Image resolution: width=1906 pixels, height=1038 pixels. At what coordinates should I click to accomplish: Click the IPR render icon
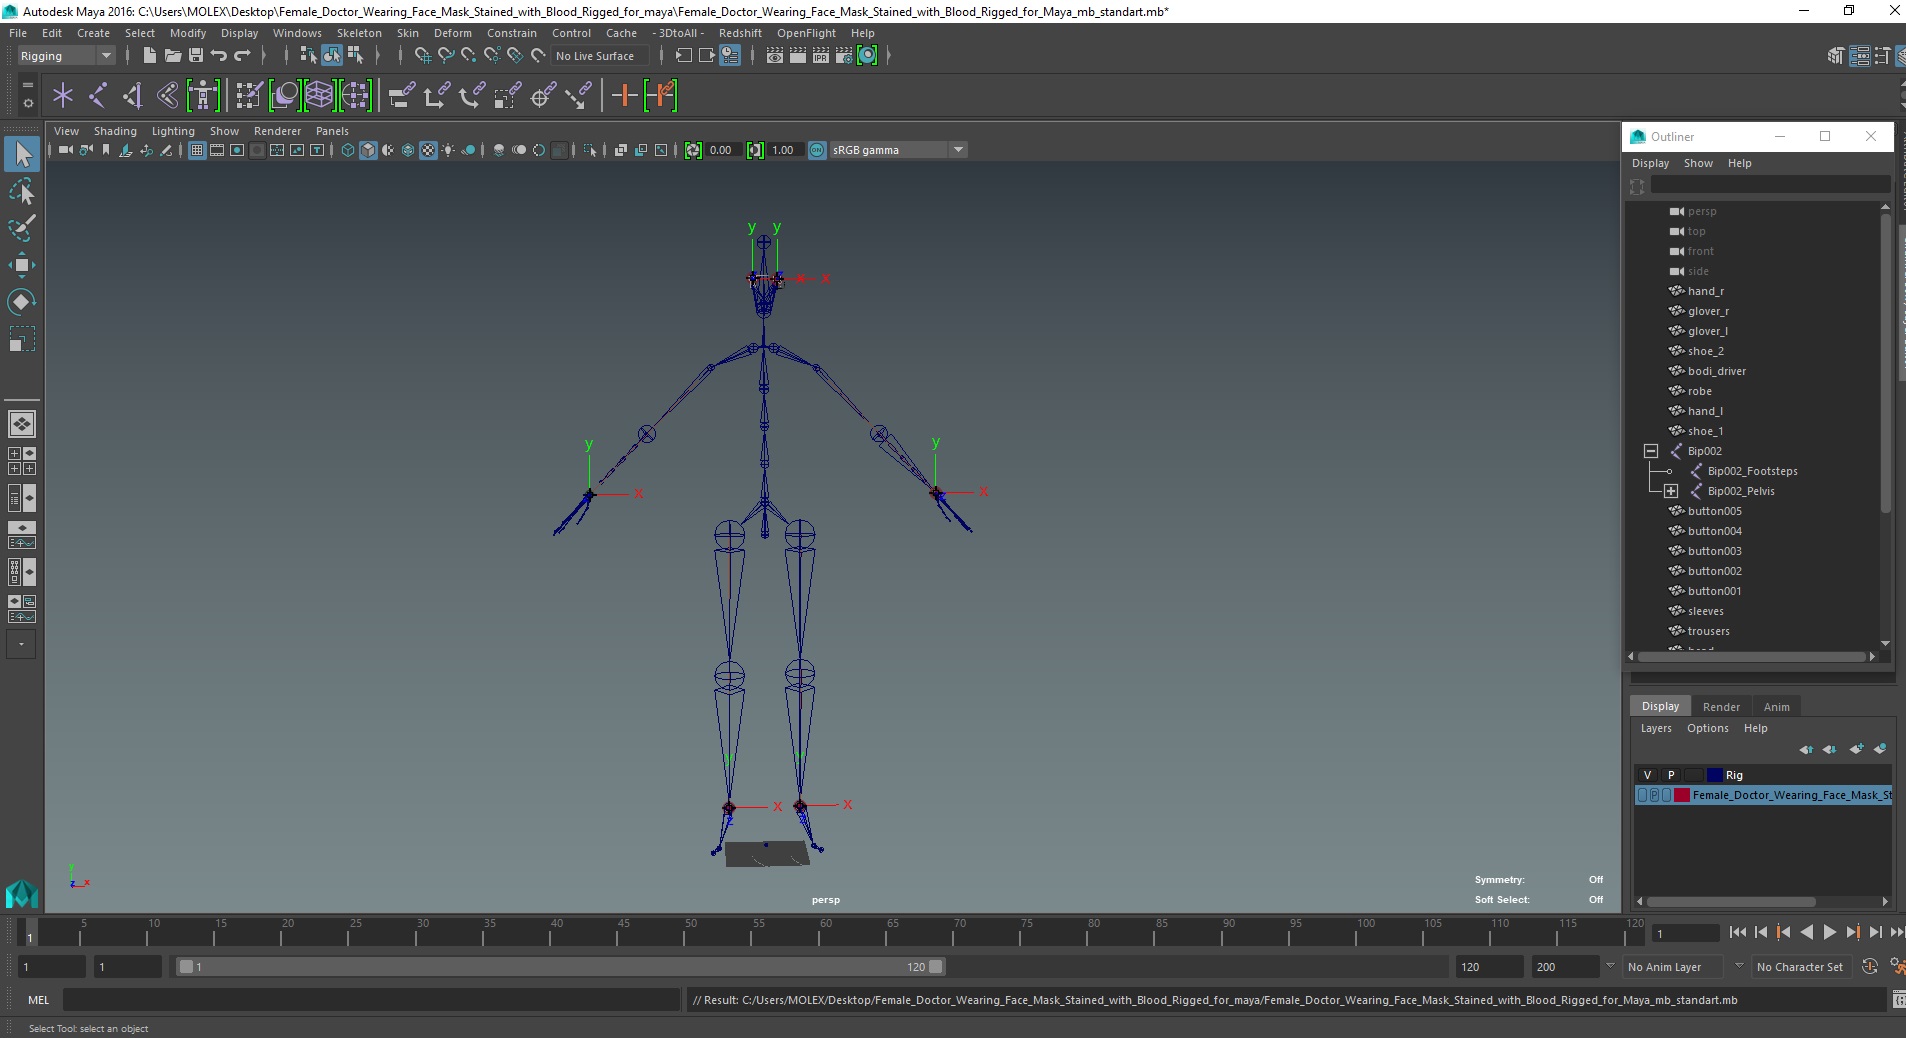[x=820, y=56]
